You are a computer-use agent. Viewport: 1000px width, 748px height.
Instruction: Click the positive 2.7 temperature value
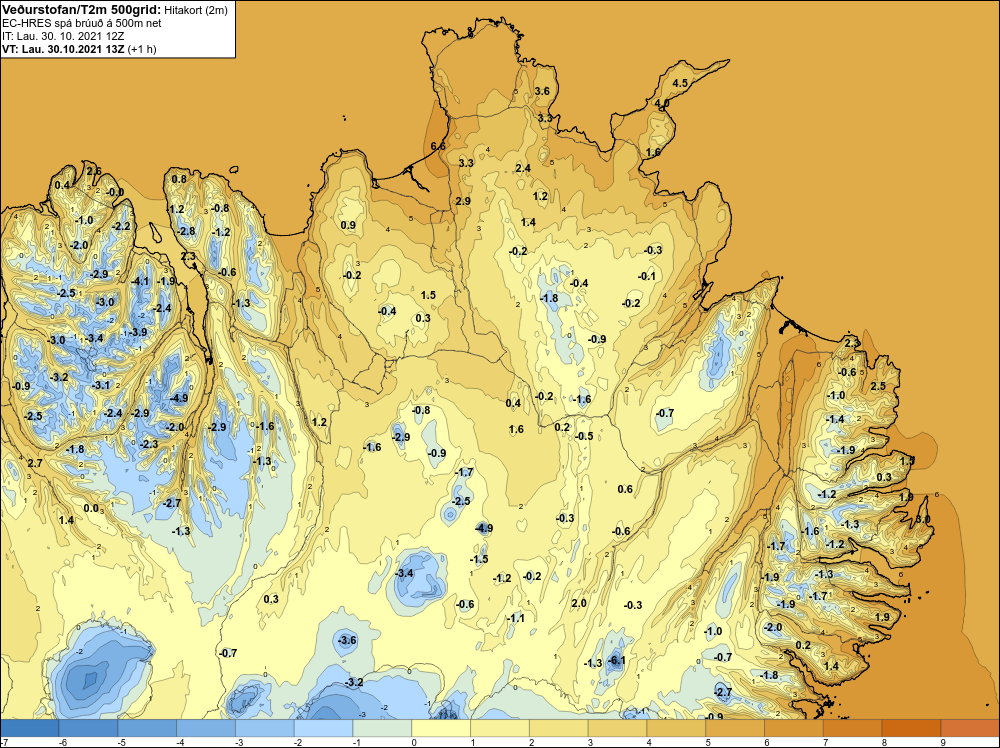point(35,463)
